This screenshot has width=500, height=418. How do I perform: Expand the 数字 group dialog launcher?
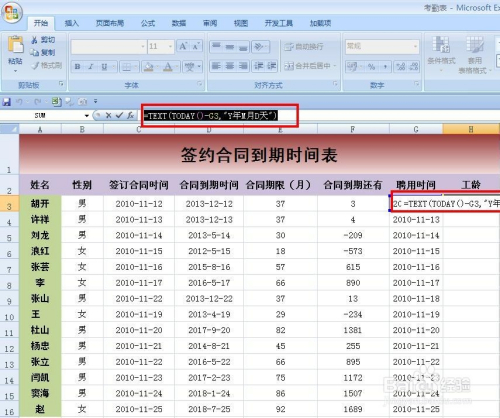[x=416, y=84]
